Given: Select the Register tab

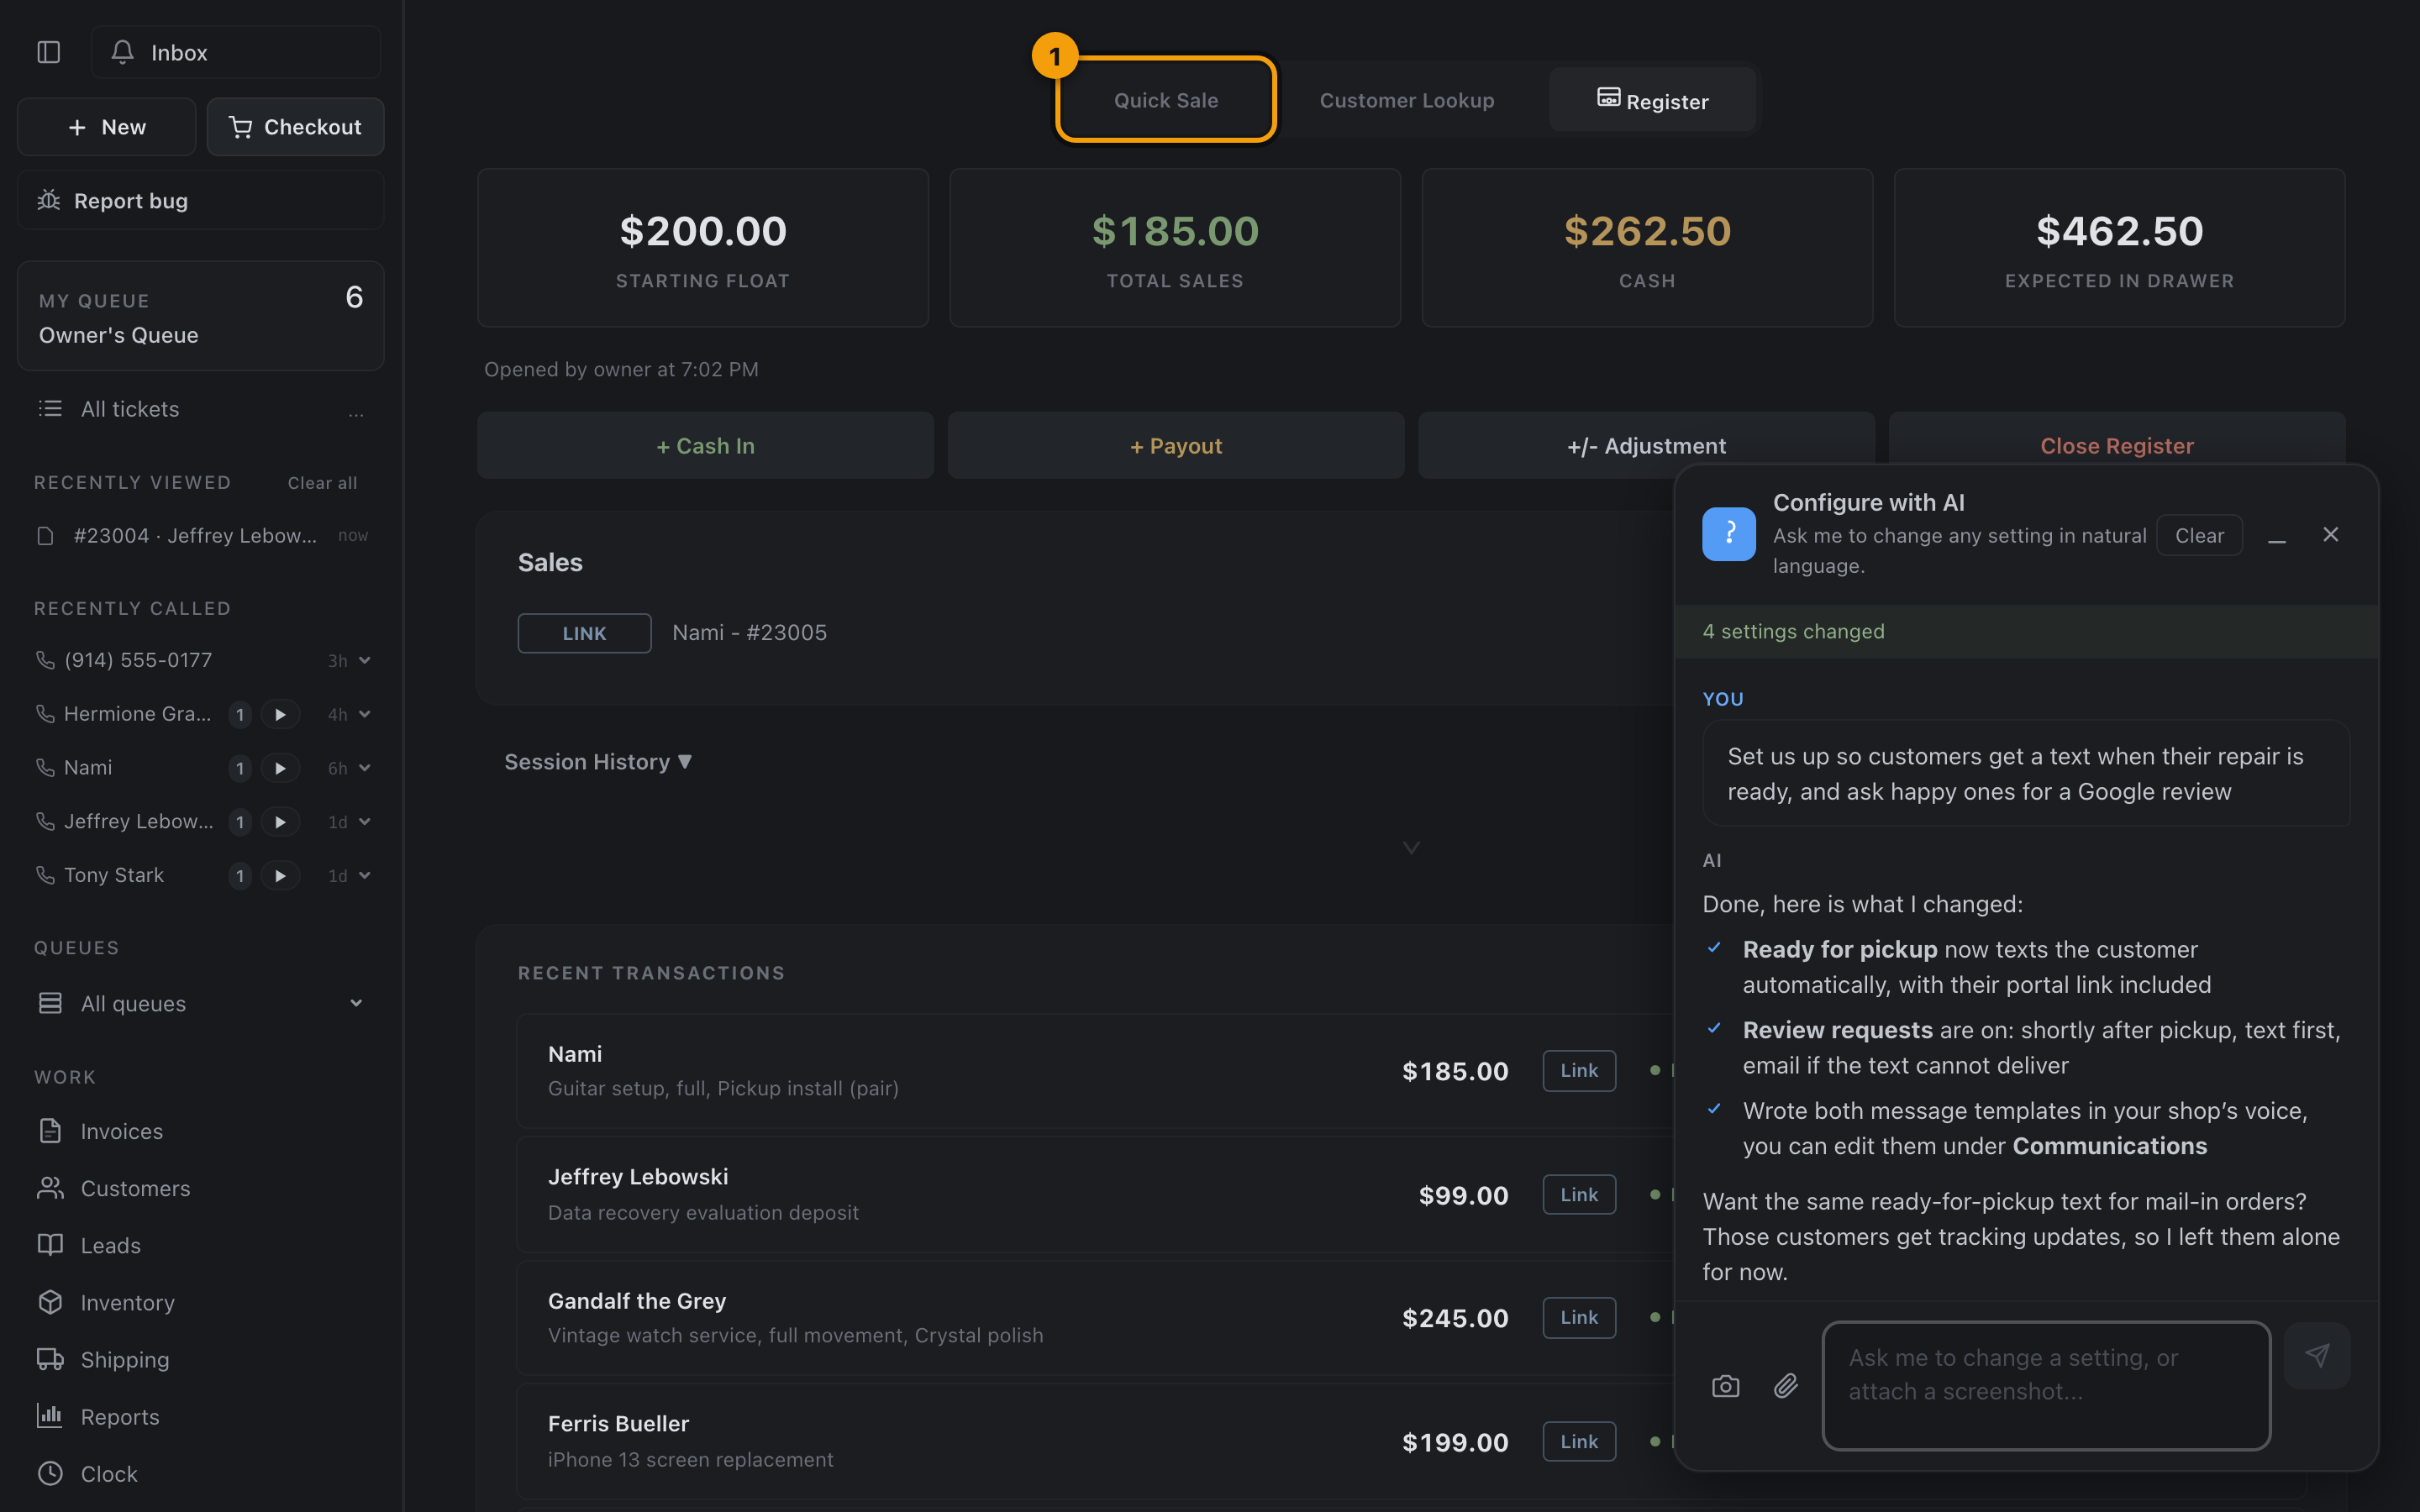Looking at the screenshot, I should 1652,100.
